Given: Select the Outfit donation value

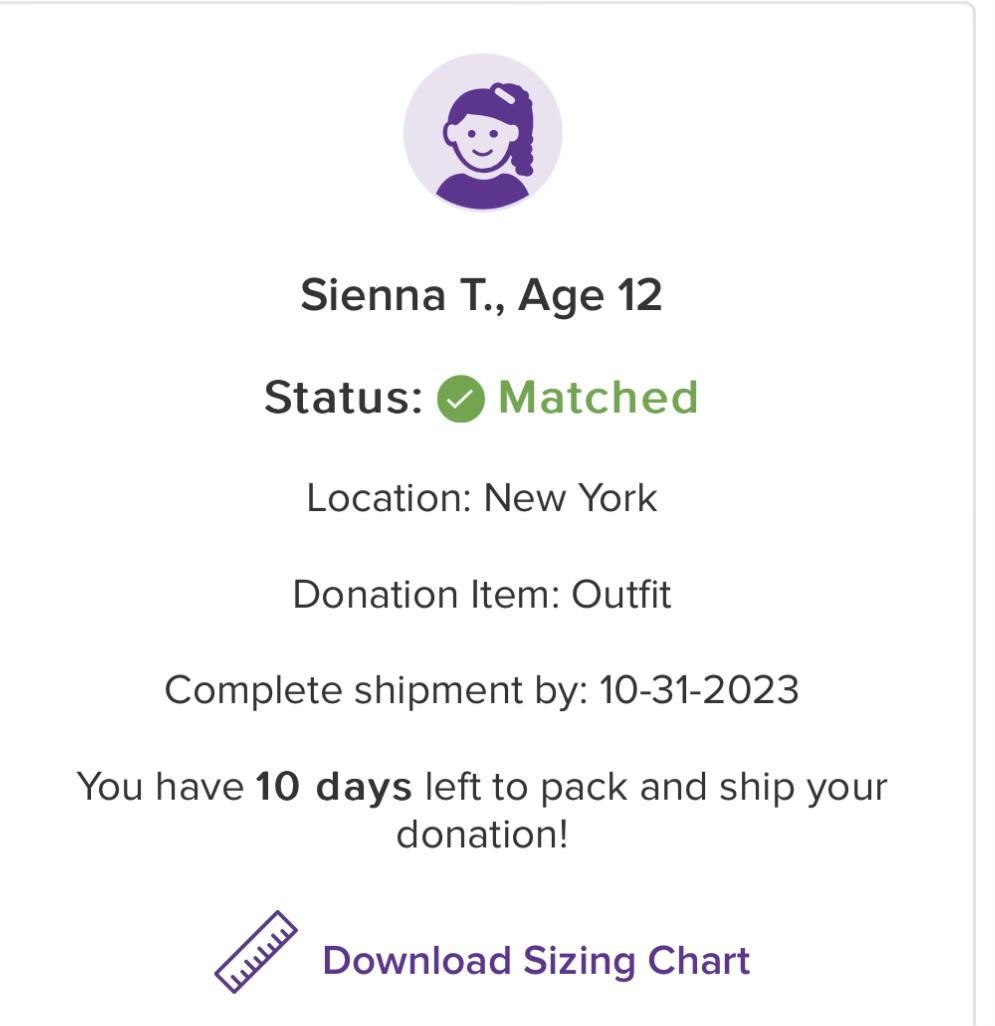Looking at the screenshot, I should (621, 595).
